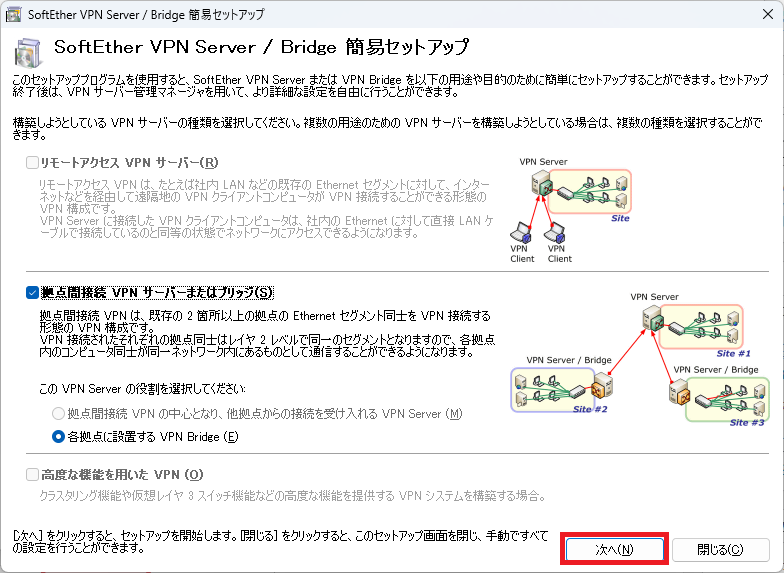Uncheck the 拠点間接続 VPN サーバーまたはブリッジ option

(x=33, y=292)
